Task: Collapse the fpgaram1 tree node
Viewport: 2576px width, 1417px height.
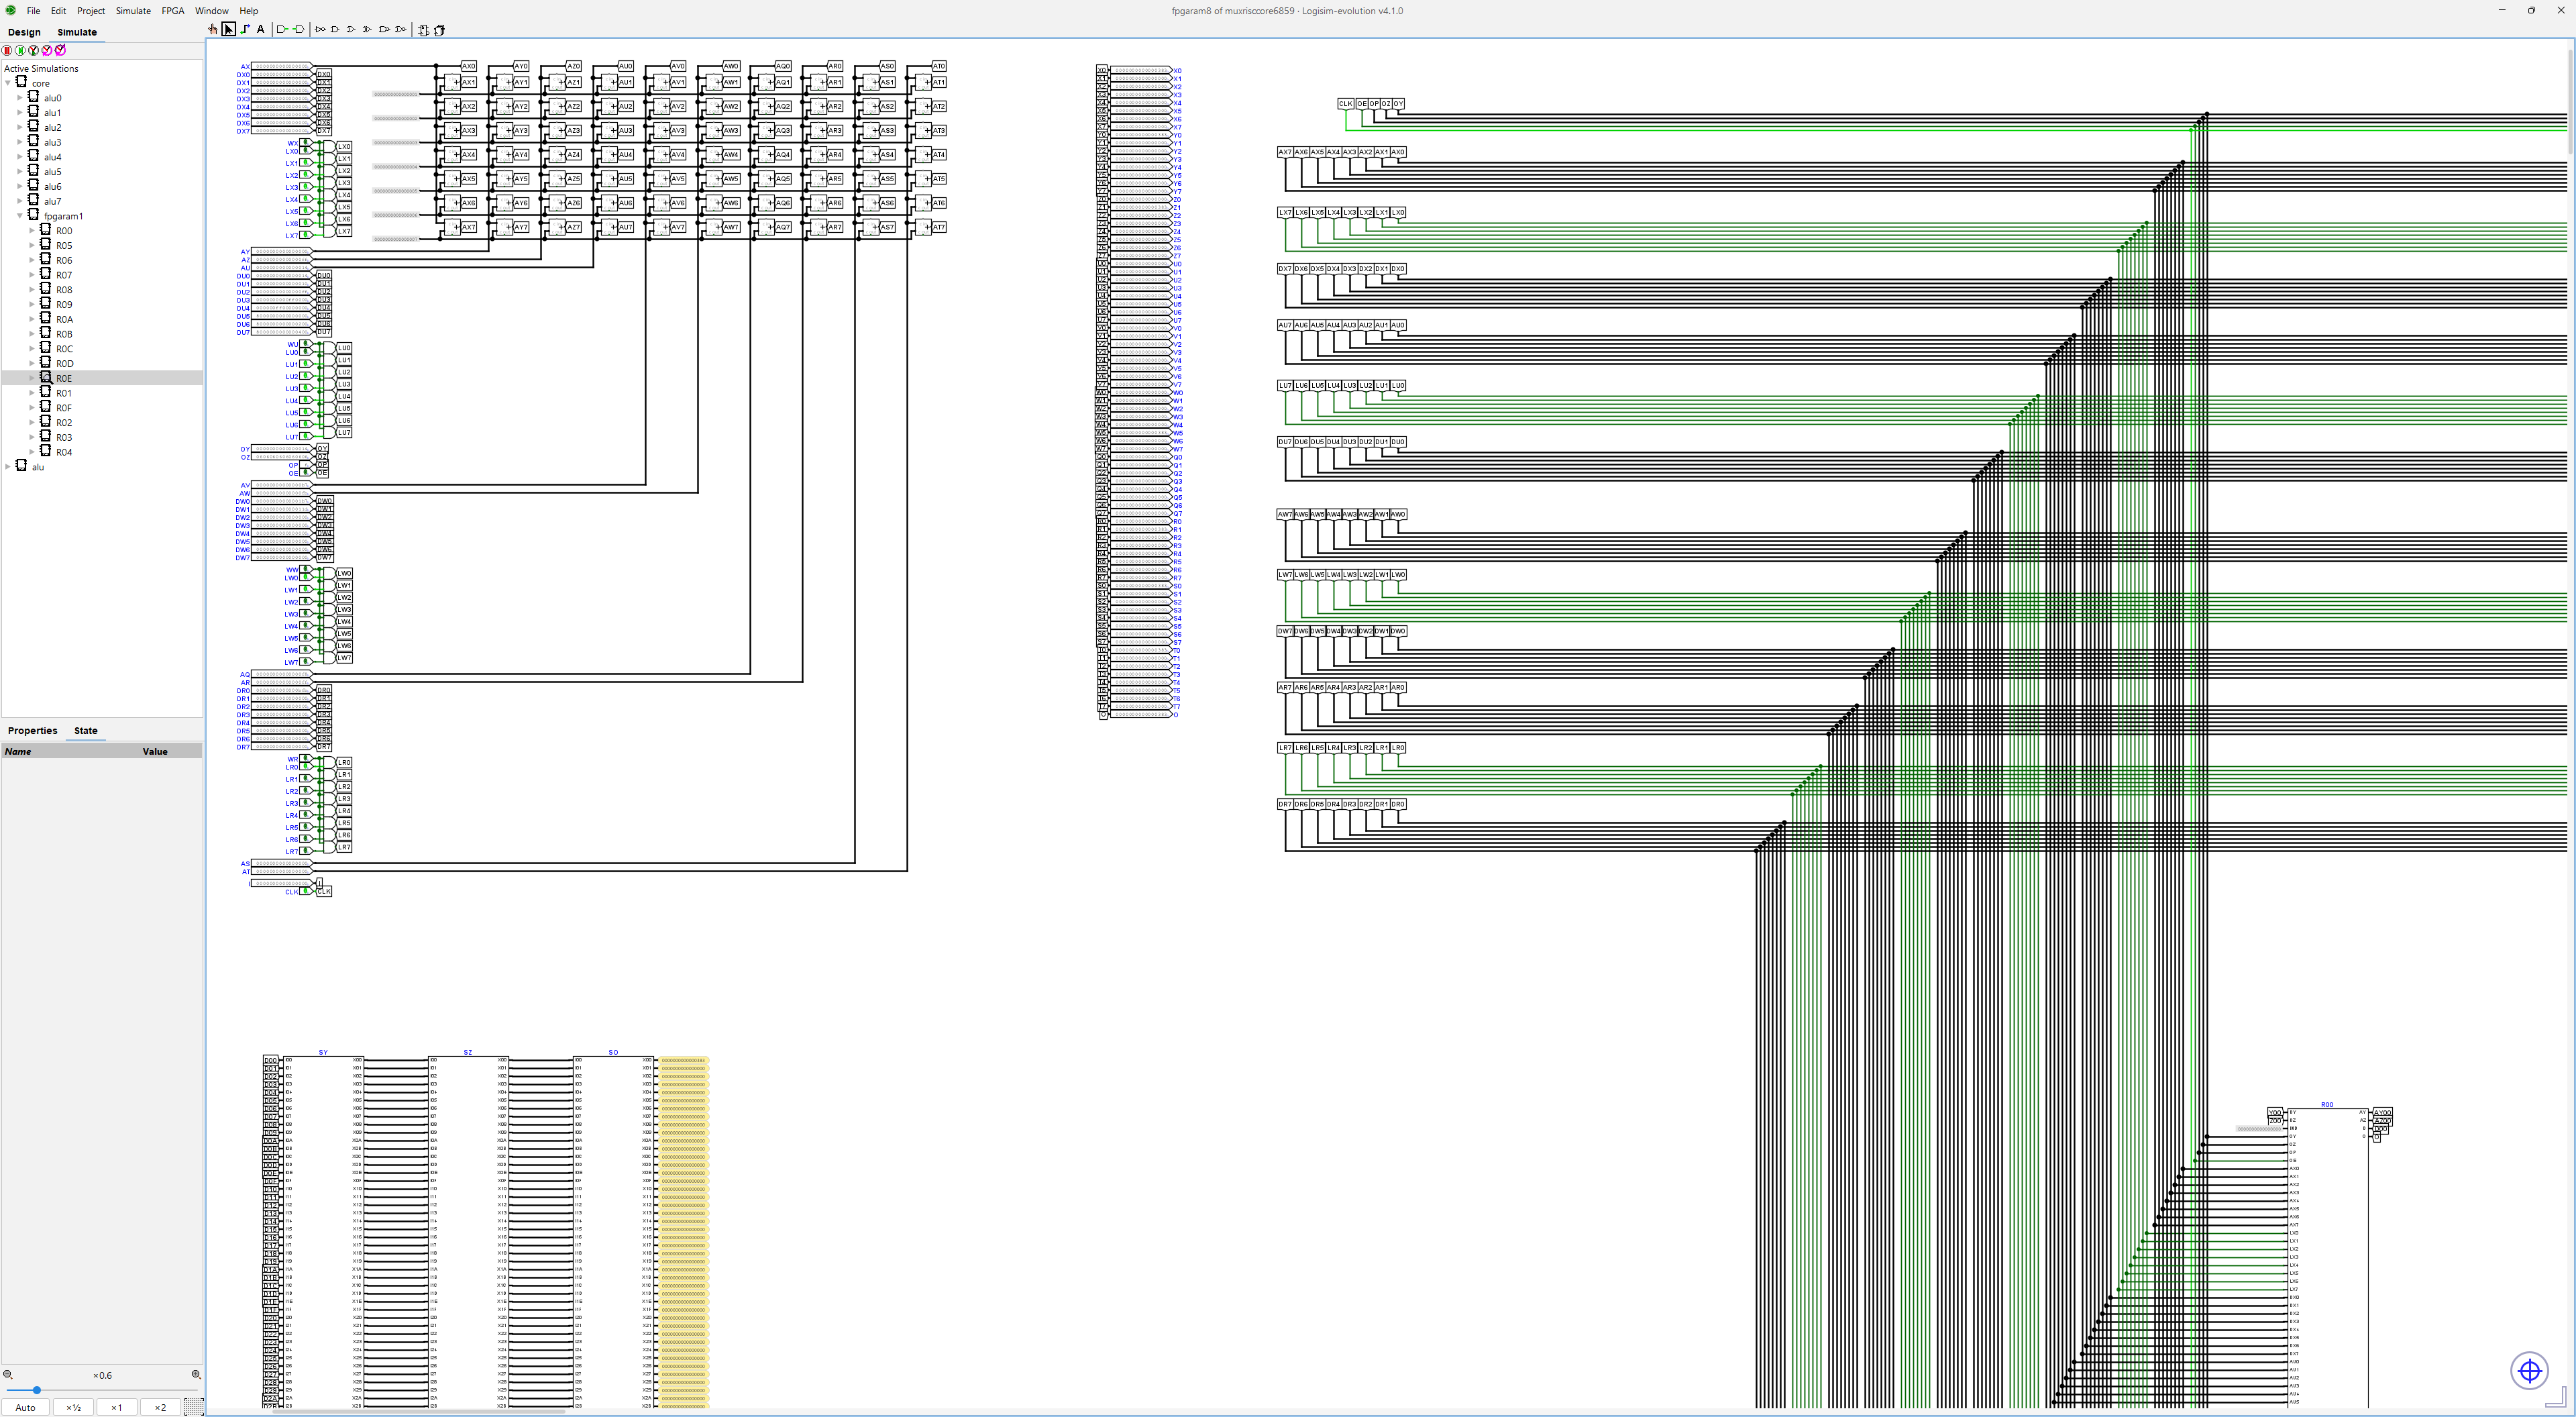Action: click(x=20, y=216)
